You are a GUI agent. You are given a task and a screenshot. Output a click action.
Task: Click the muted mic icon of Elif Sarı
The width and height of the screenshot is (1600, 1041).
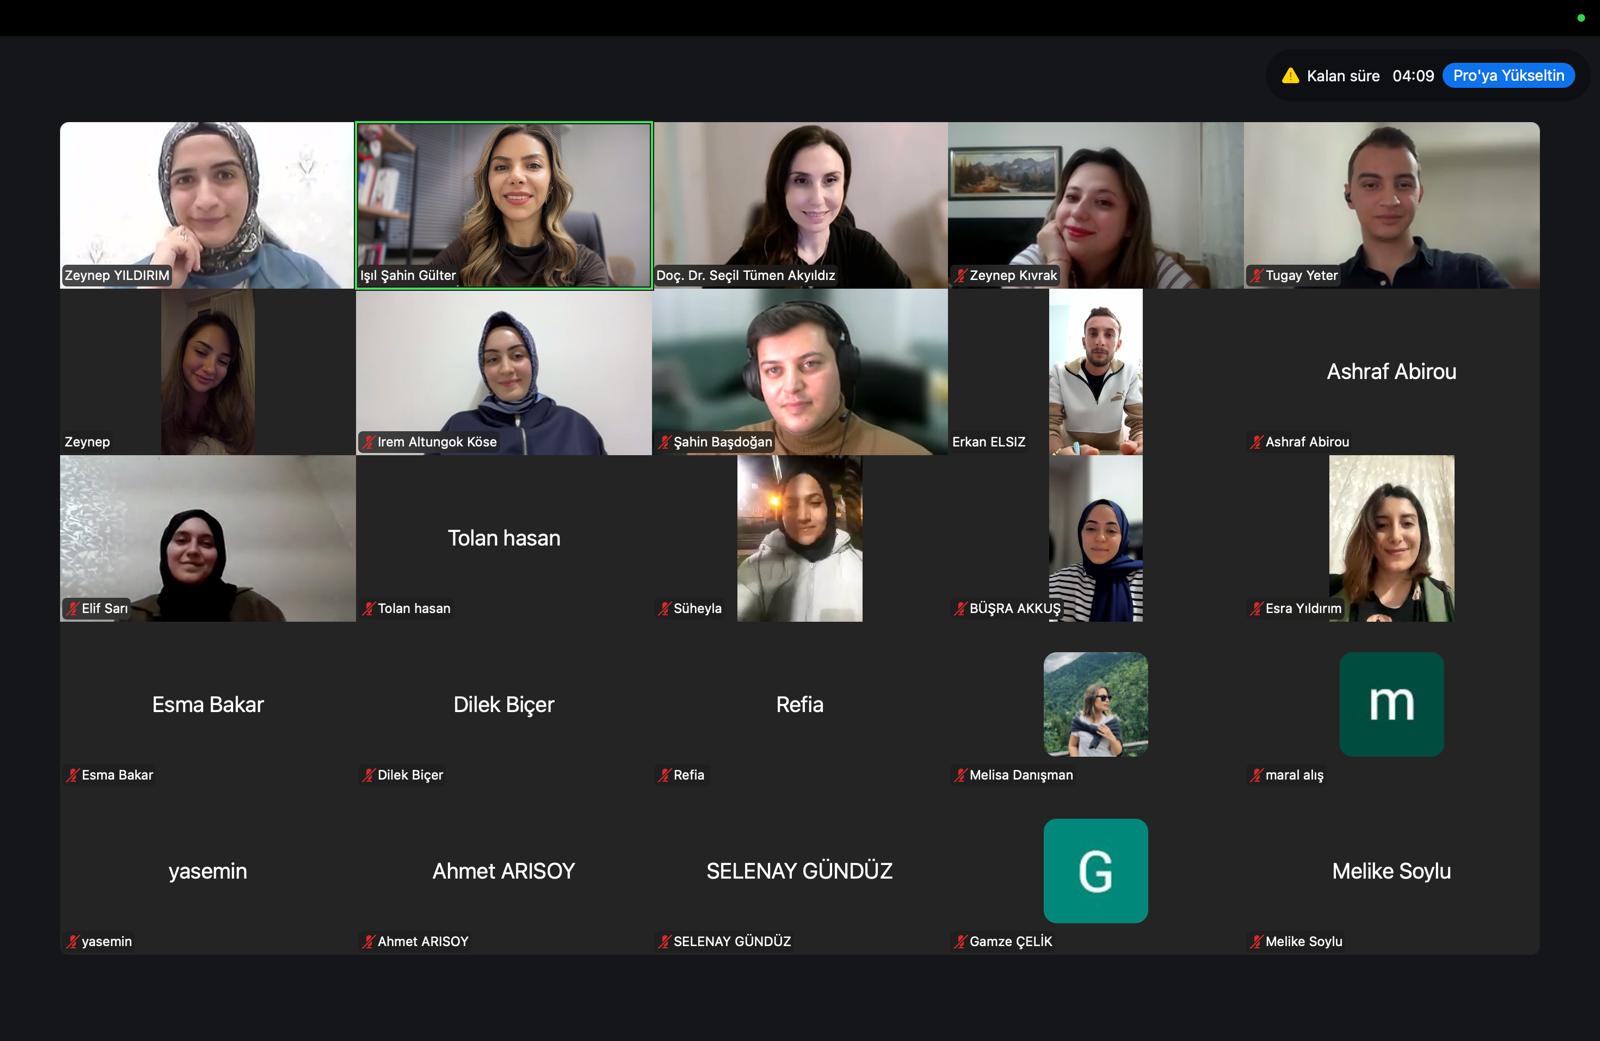tap(73, 608)
